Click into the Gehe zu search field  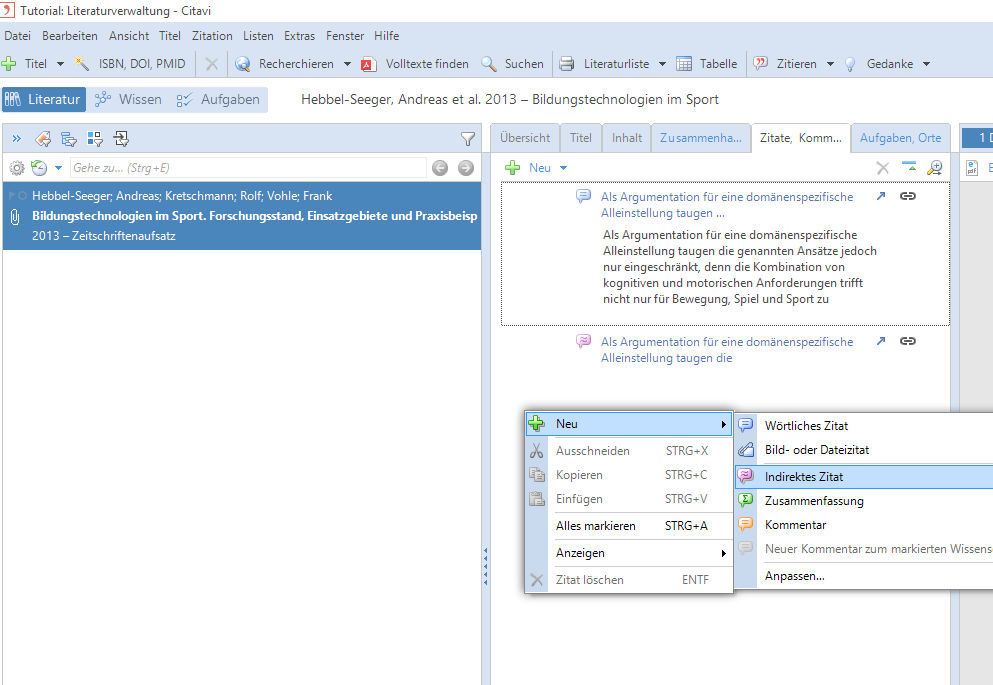click(x=248, y=168)
